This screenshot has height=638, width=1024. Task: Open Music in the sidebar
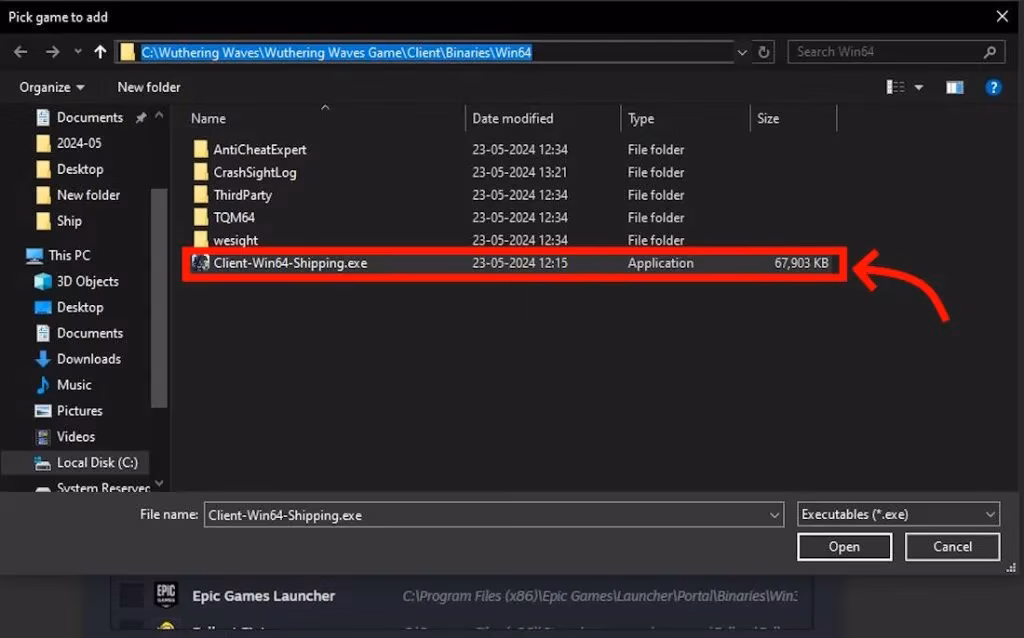pyautogui.click(x=63, y=385)
